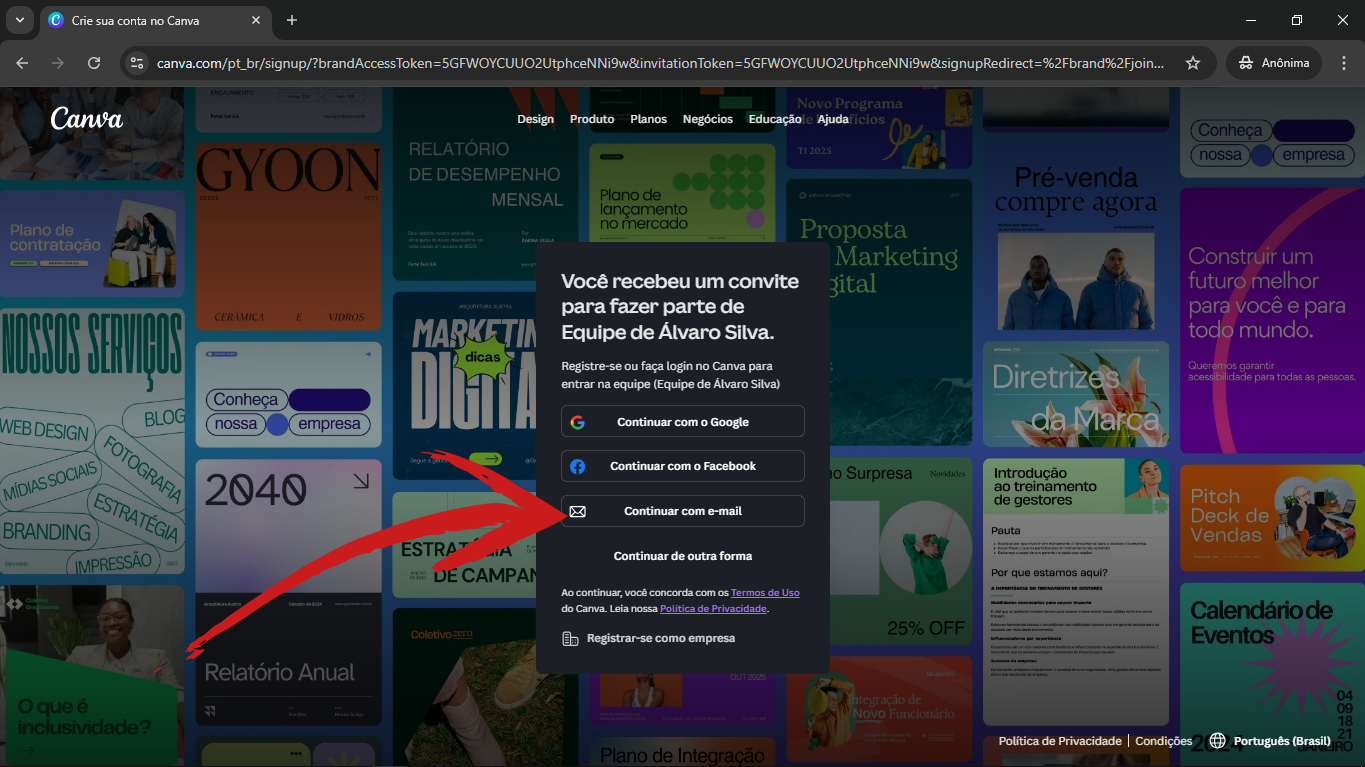Click the Canva logo
The image size is (1365, 767).
pos(87,118)
